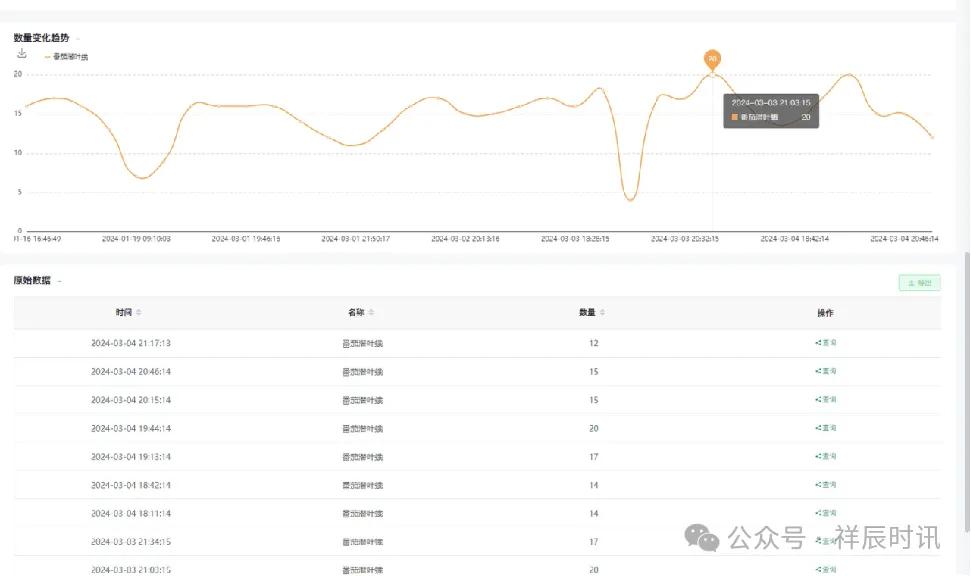This screenshot has height=576, width=971.
Task: Open 查询 for the 2024-03-04 19:13:14 record
Action: tap(825, 456)
